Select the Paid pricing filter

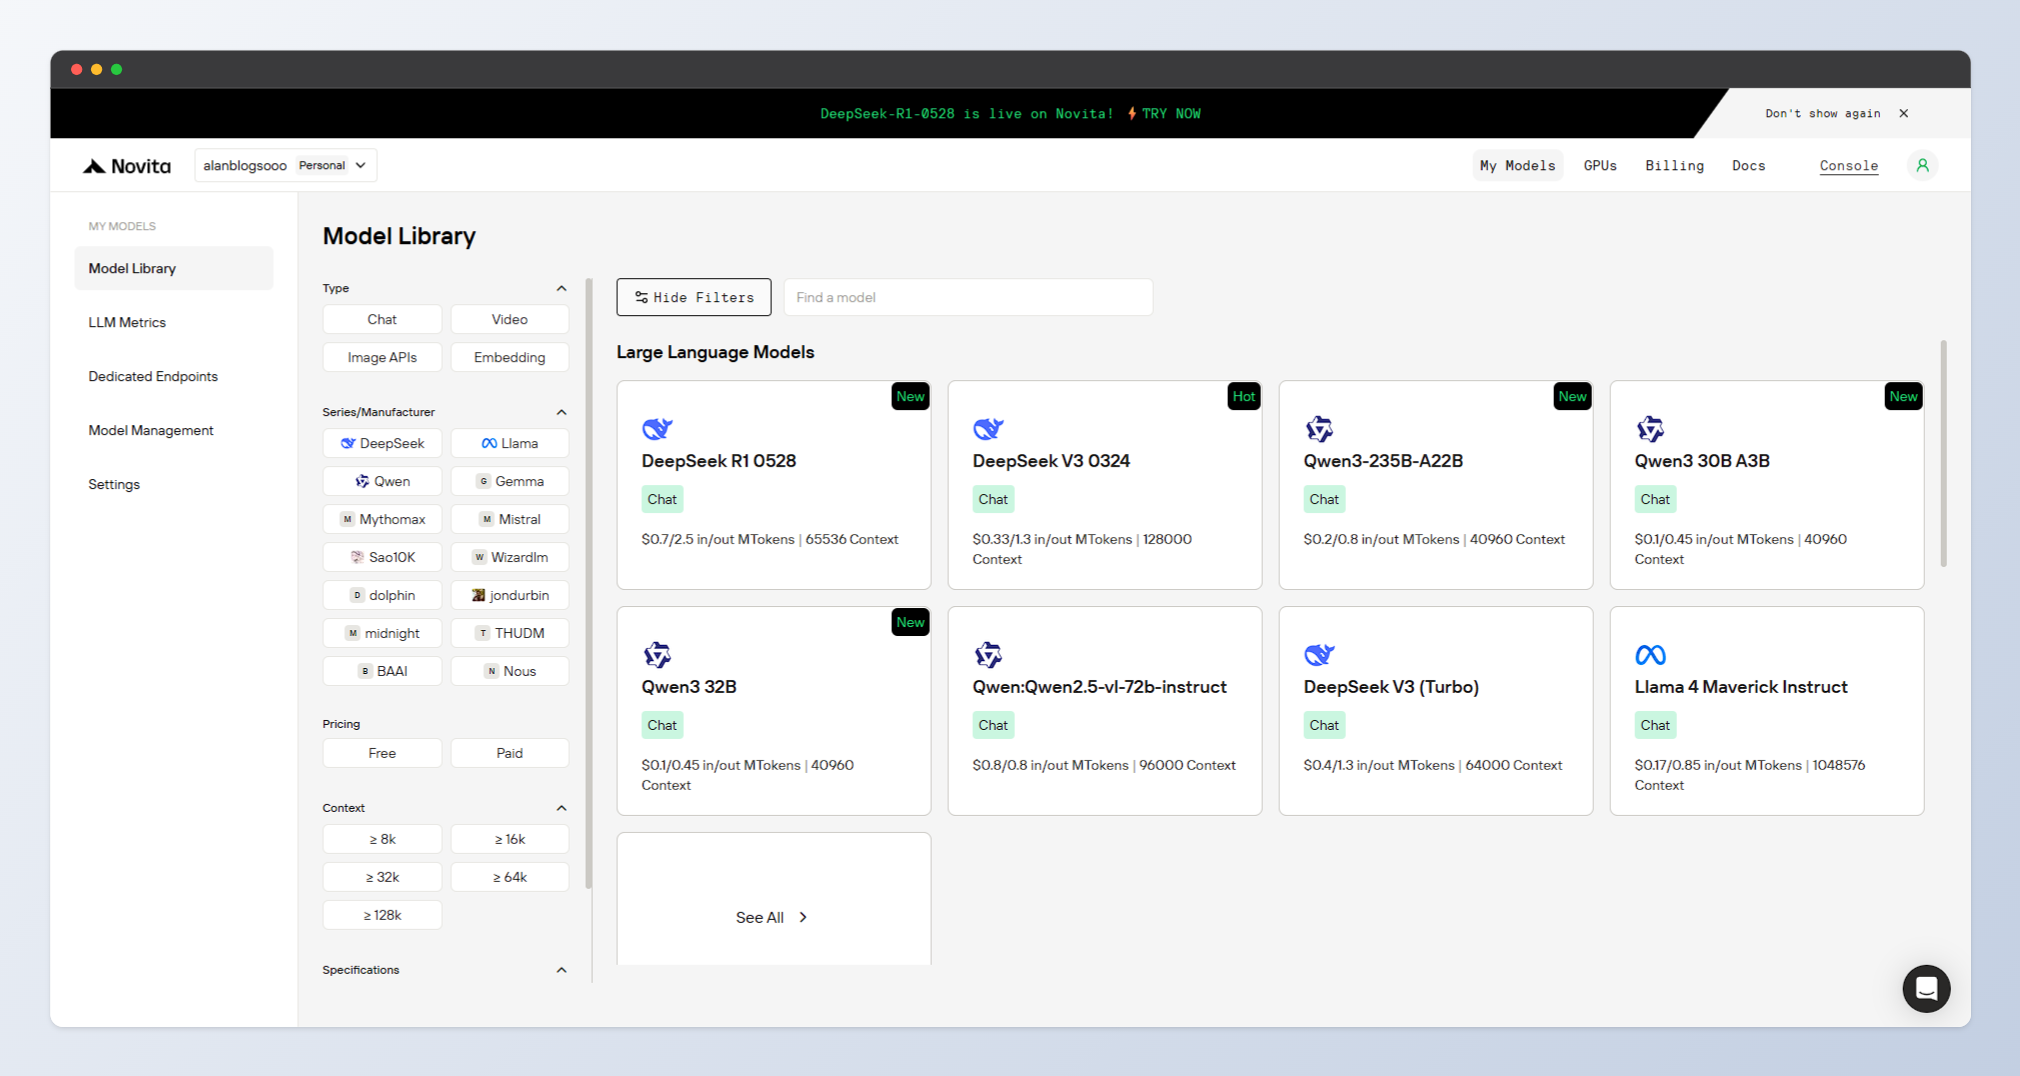tap(510, 753)
